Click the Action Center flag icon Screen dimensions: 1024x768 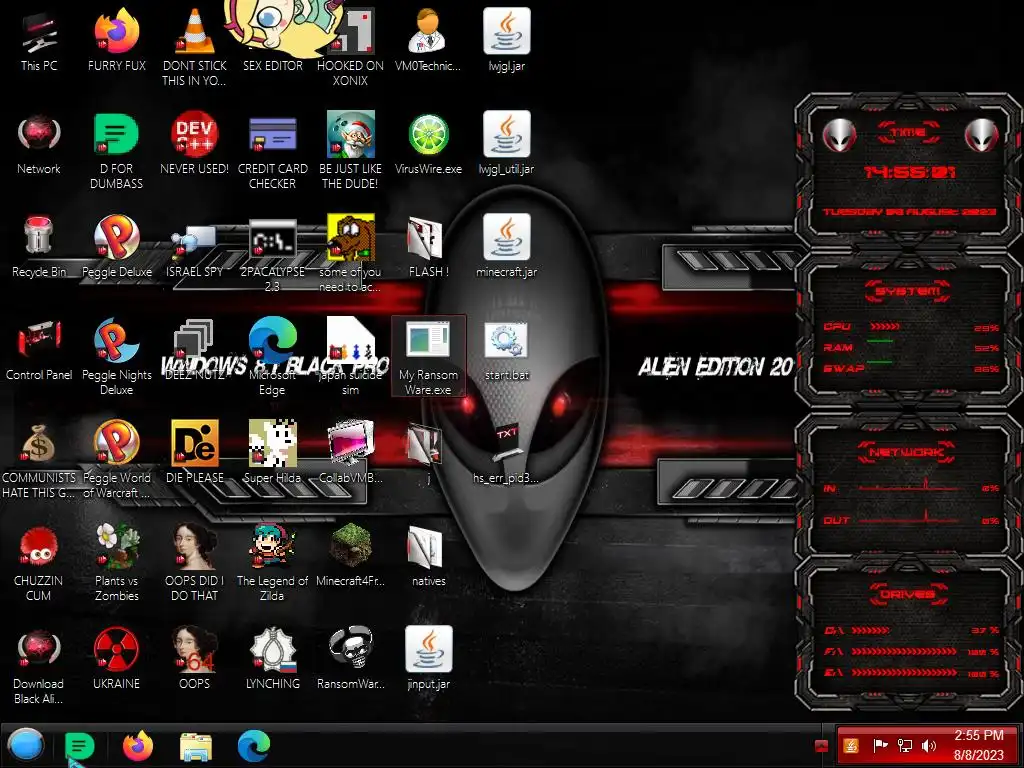tap(880, 746)
